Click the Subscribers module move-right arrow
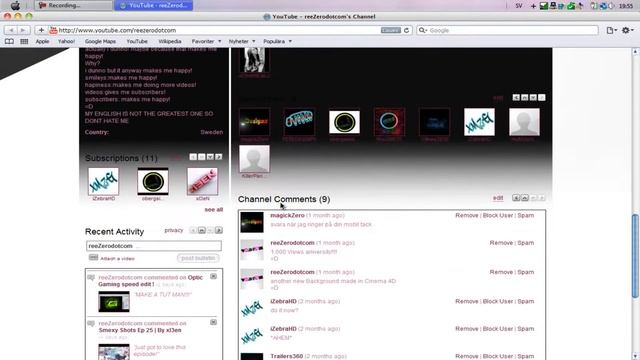The height and width of the screenshot is (360, 640). click(x=542, y=98)
